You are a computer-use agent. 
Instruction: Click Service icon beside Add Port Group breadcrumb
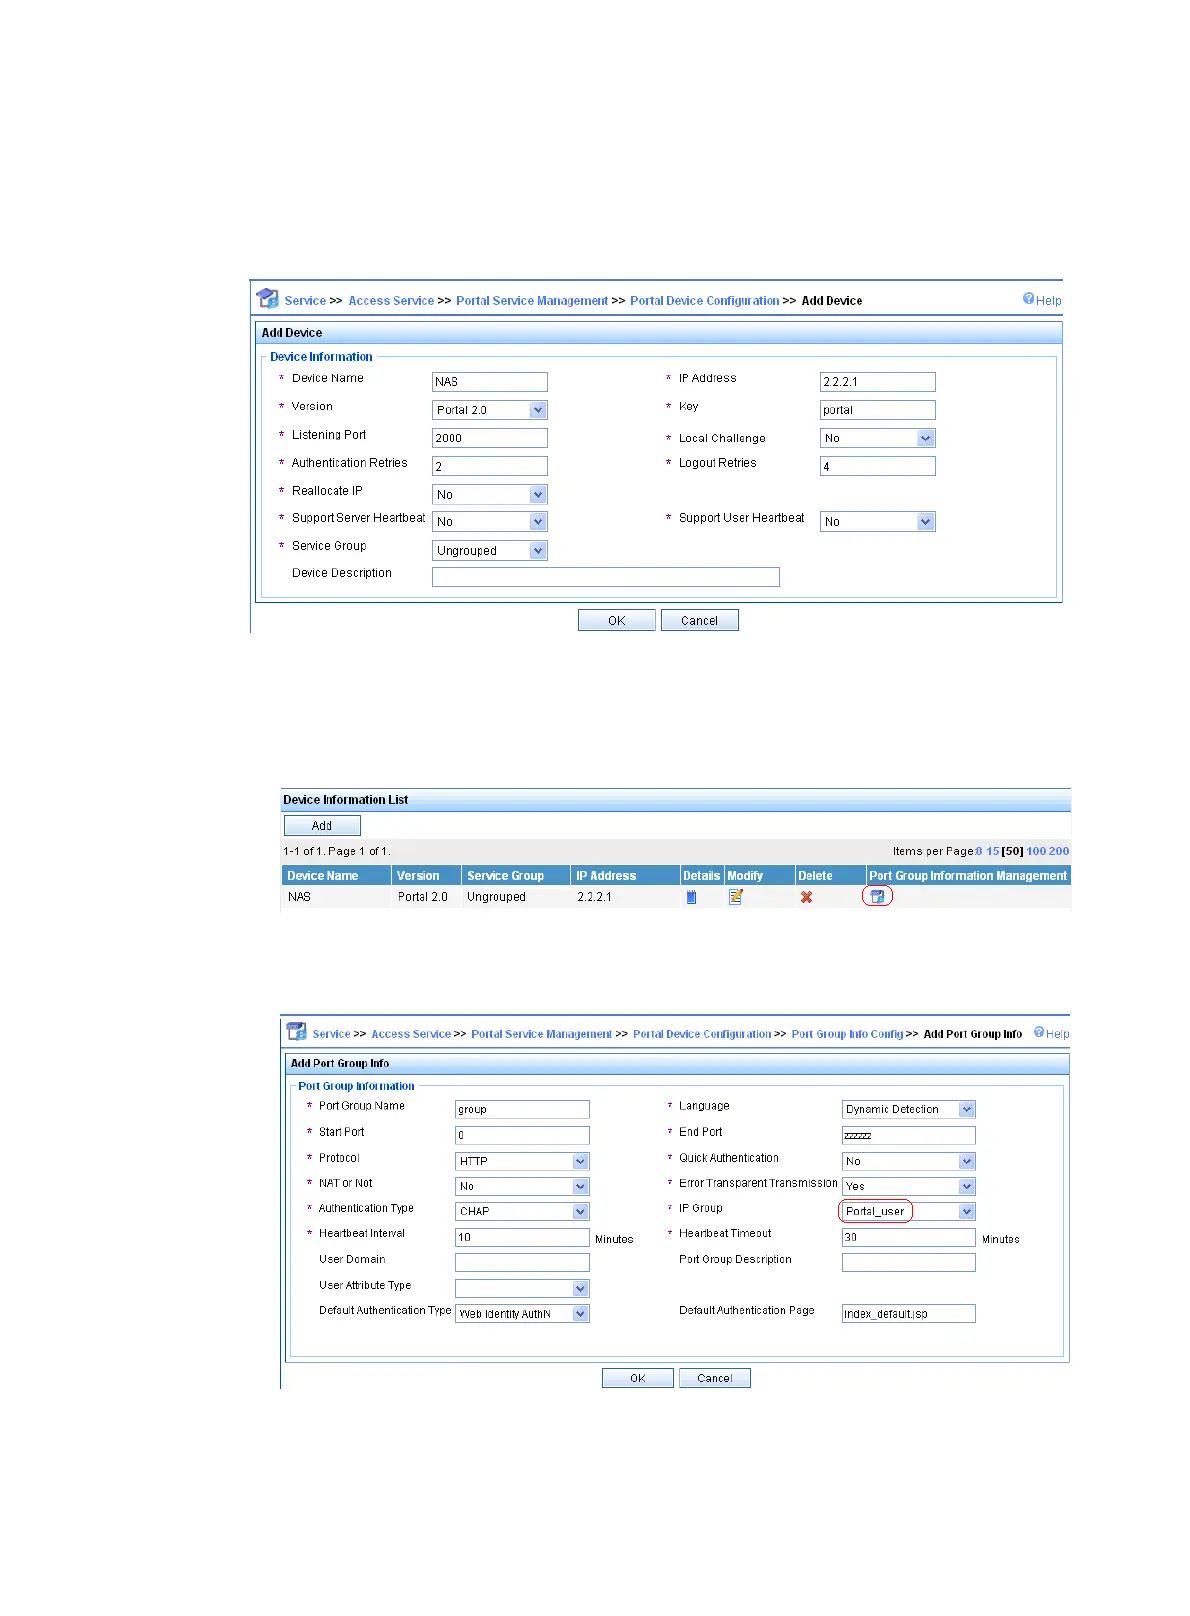297,1032
